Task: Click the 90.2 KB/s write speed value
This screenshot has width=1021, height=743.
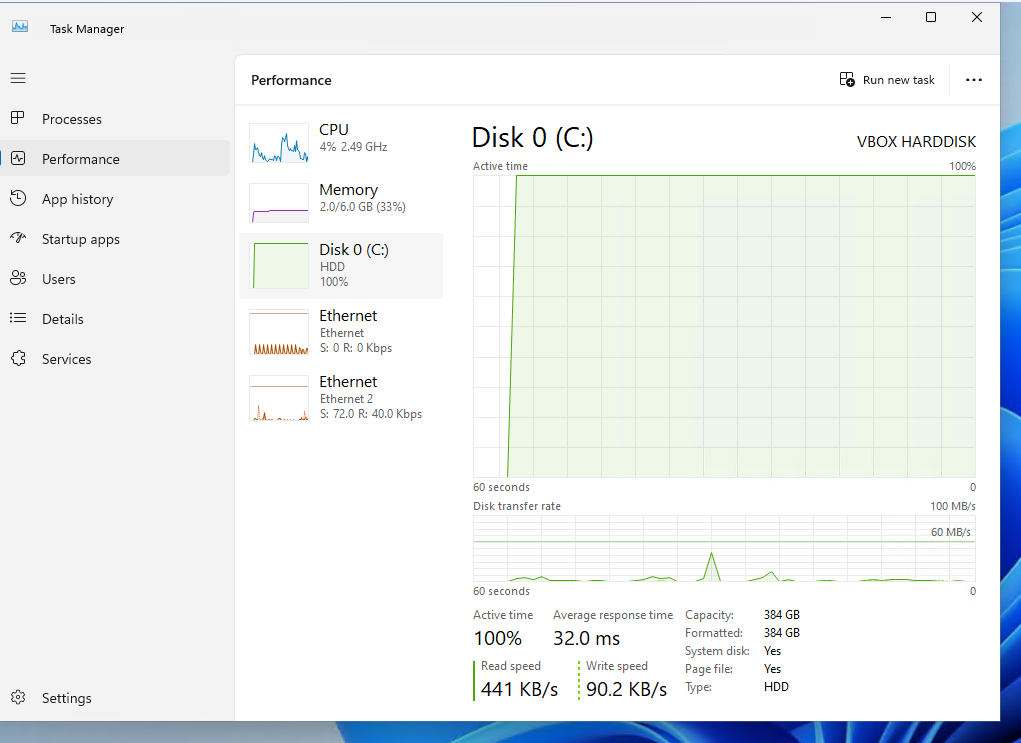Action: [626, 689]
